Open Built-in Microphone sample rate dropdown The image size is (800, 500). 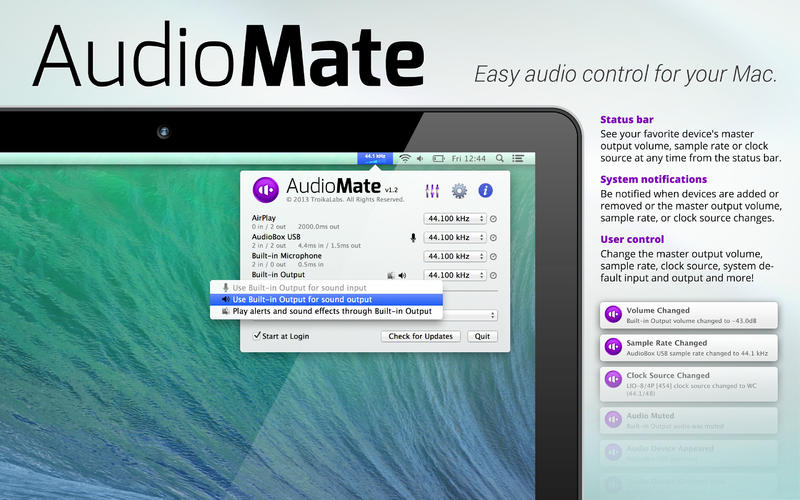pos(455,257)
